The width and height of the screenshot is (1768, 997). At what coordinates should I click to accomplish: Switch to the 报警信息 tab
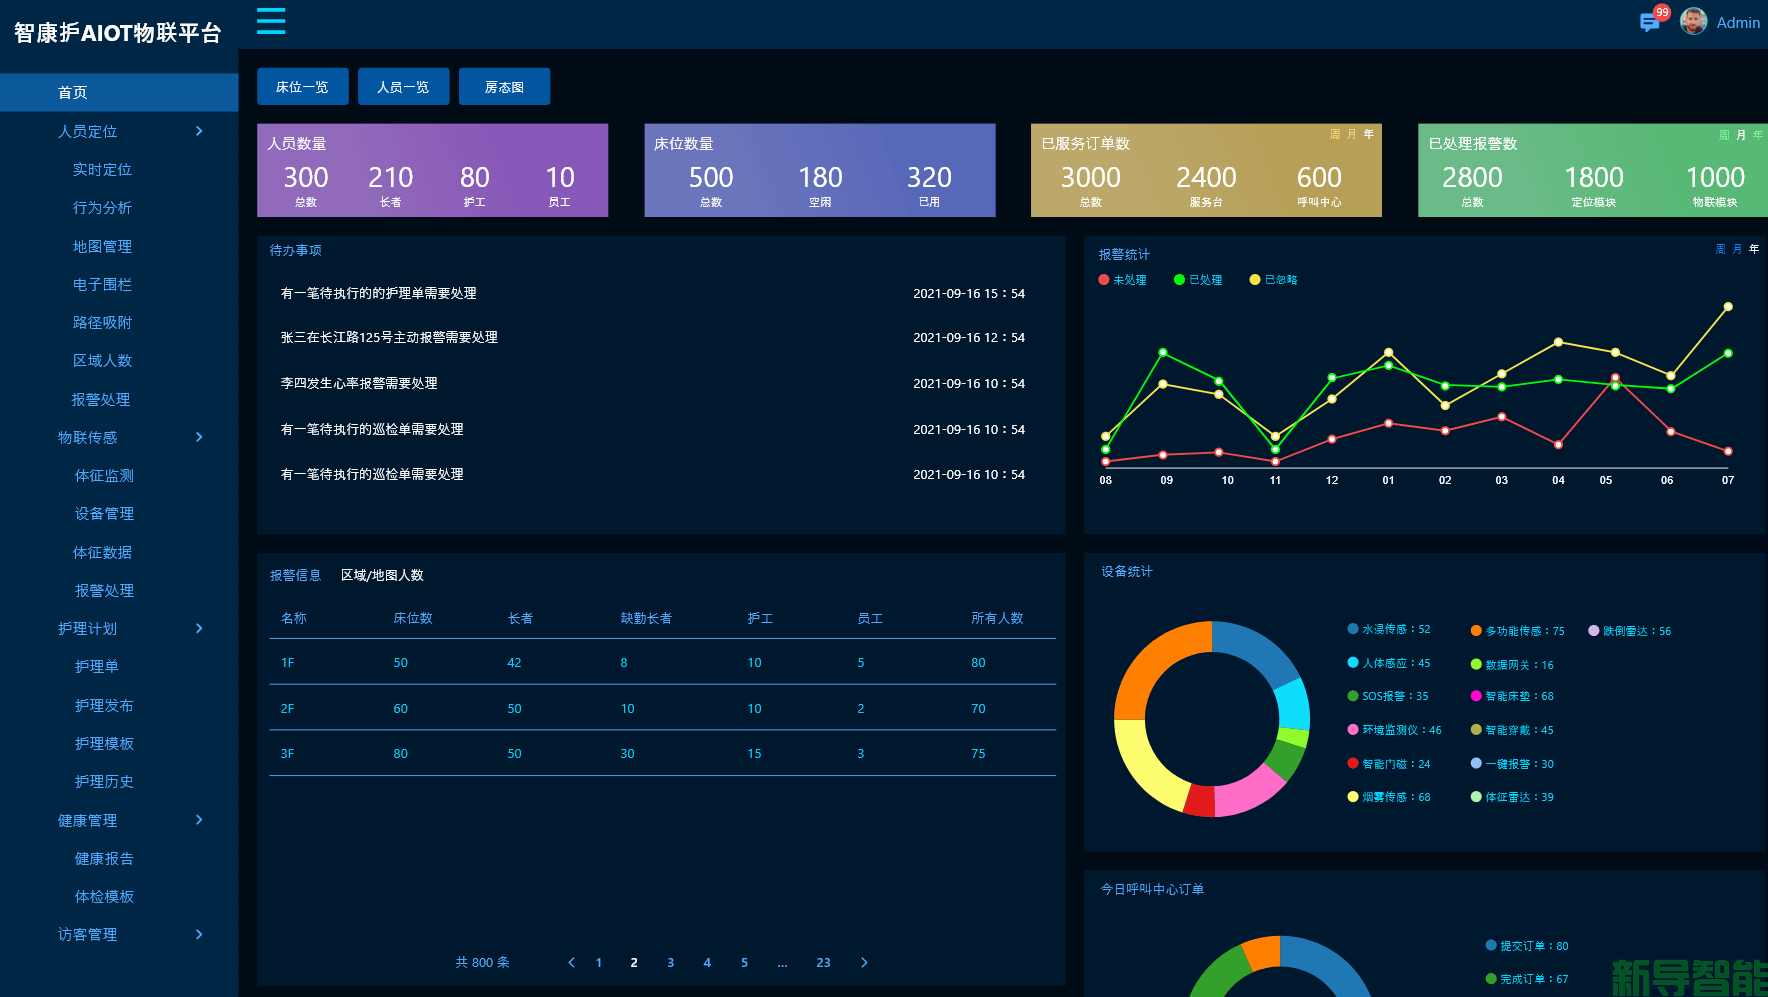[x=295, y=575]
